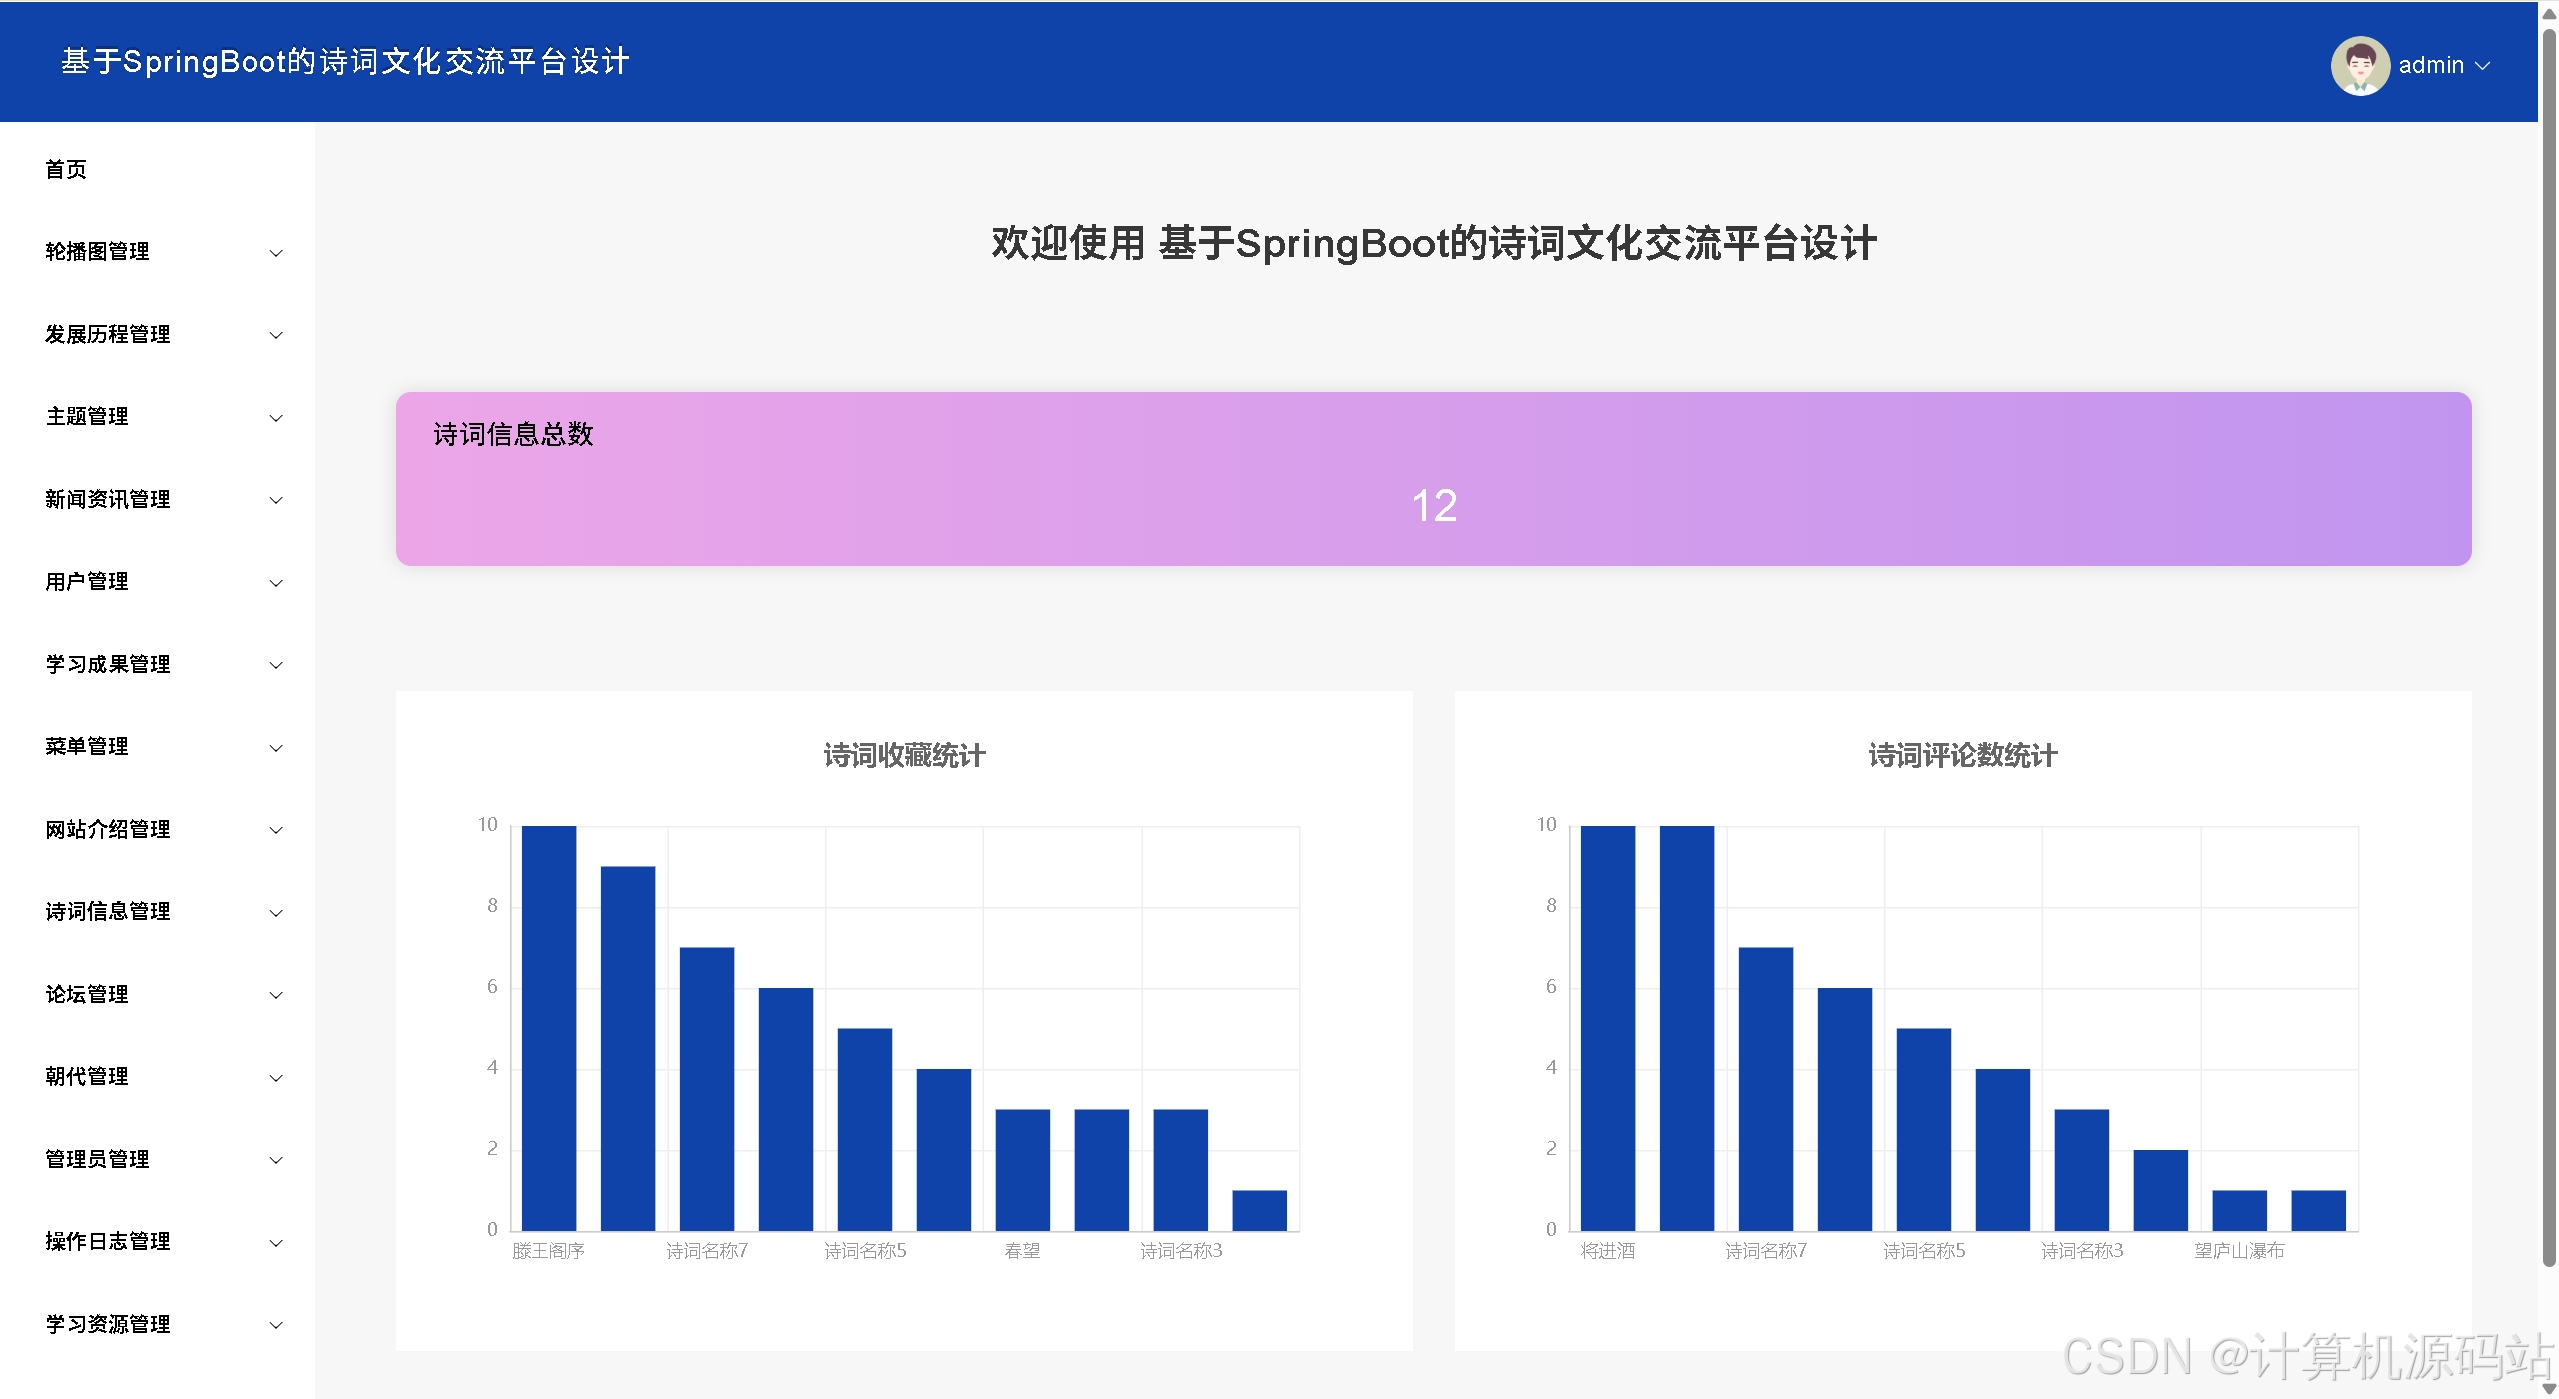The image size is (2559, 1399).
Task: Click the 将进酒 axis label
Action: [x=1608, y=1251]
